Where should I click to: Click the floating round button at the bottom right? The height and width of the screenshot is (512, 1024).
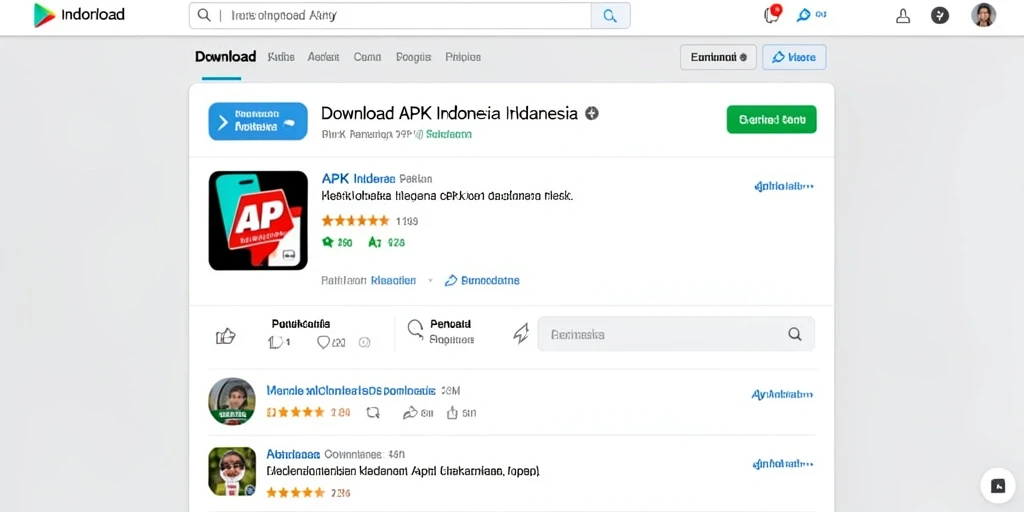[998, 485]
